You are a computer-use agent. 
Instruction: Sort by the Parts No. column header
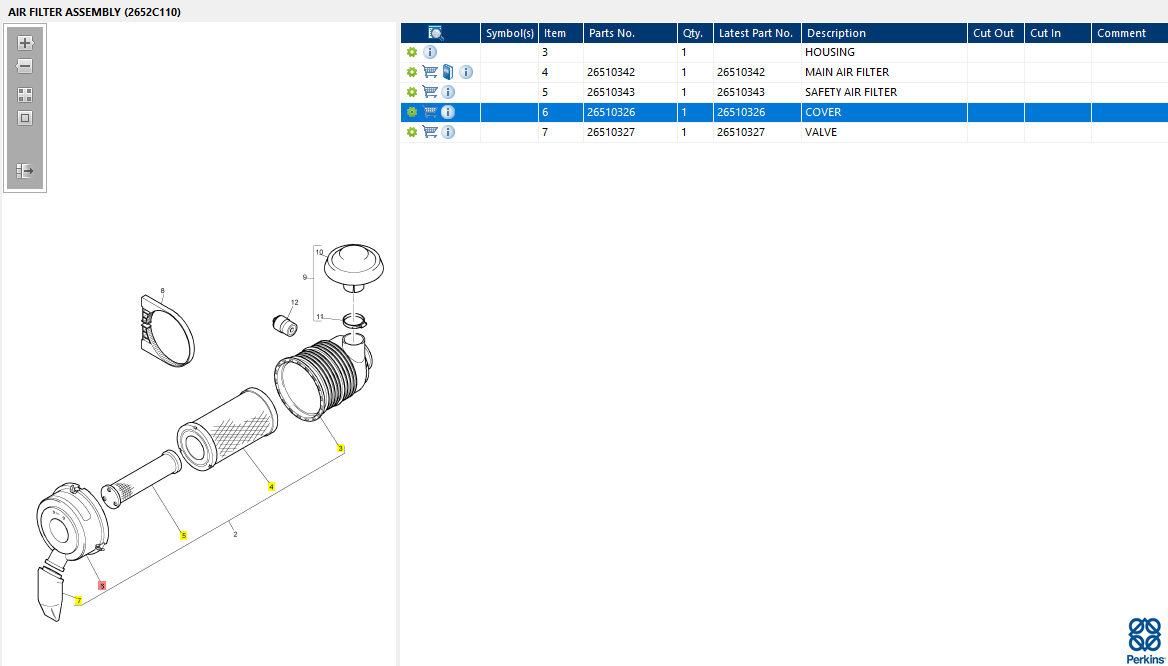click(x=630, y=33)
